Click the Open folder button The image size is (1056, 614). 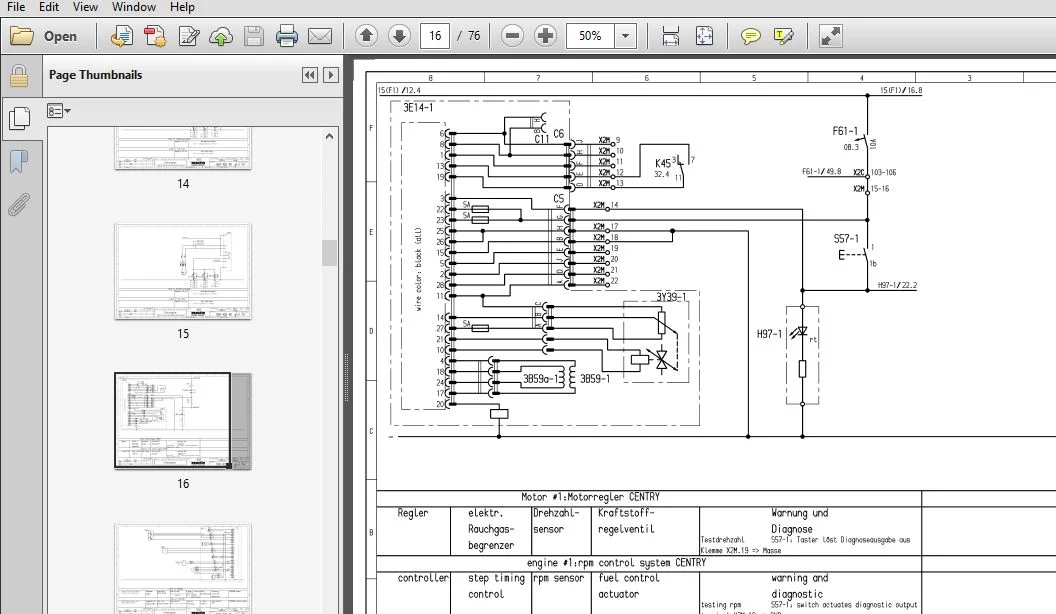click(44, 36)
